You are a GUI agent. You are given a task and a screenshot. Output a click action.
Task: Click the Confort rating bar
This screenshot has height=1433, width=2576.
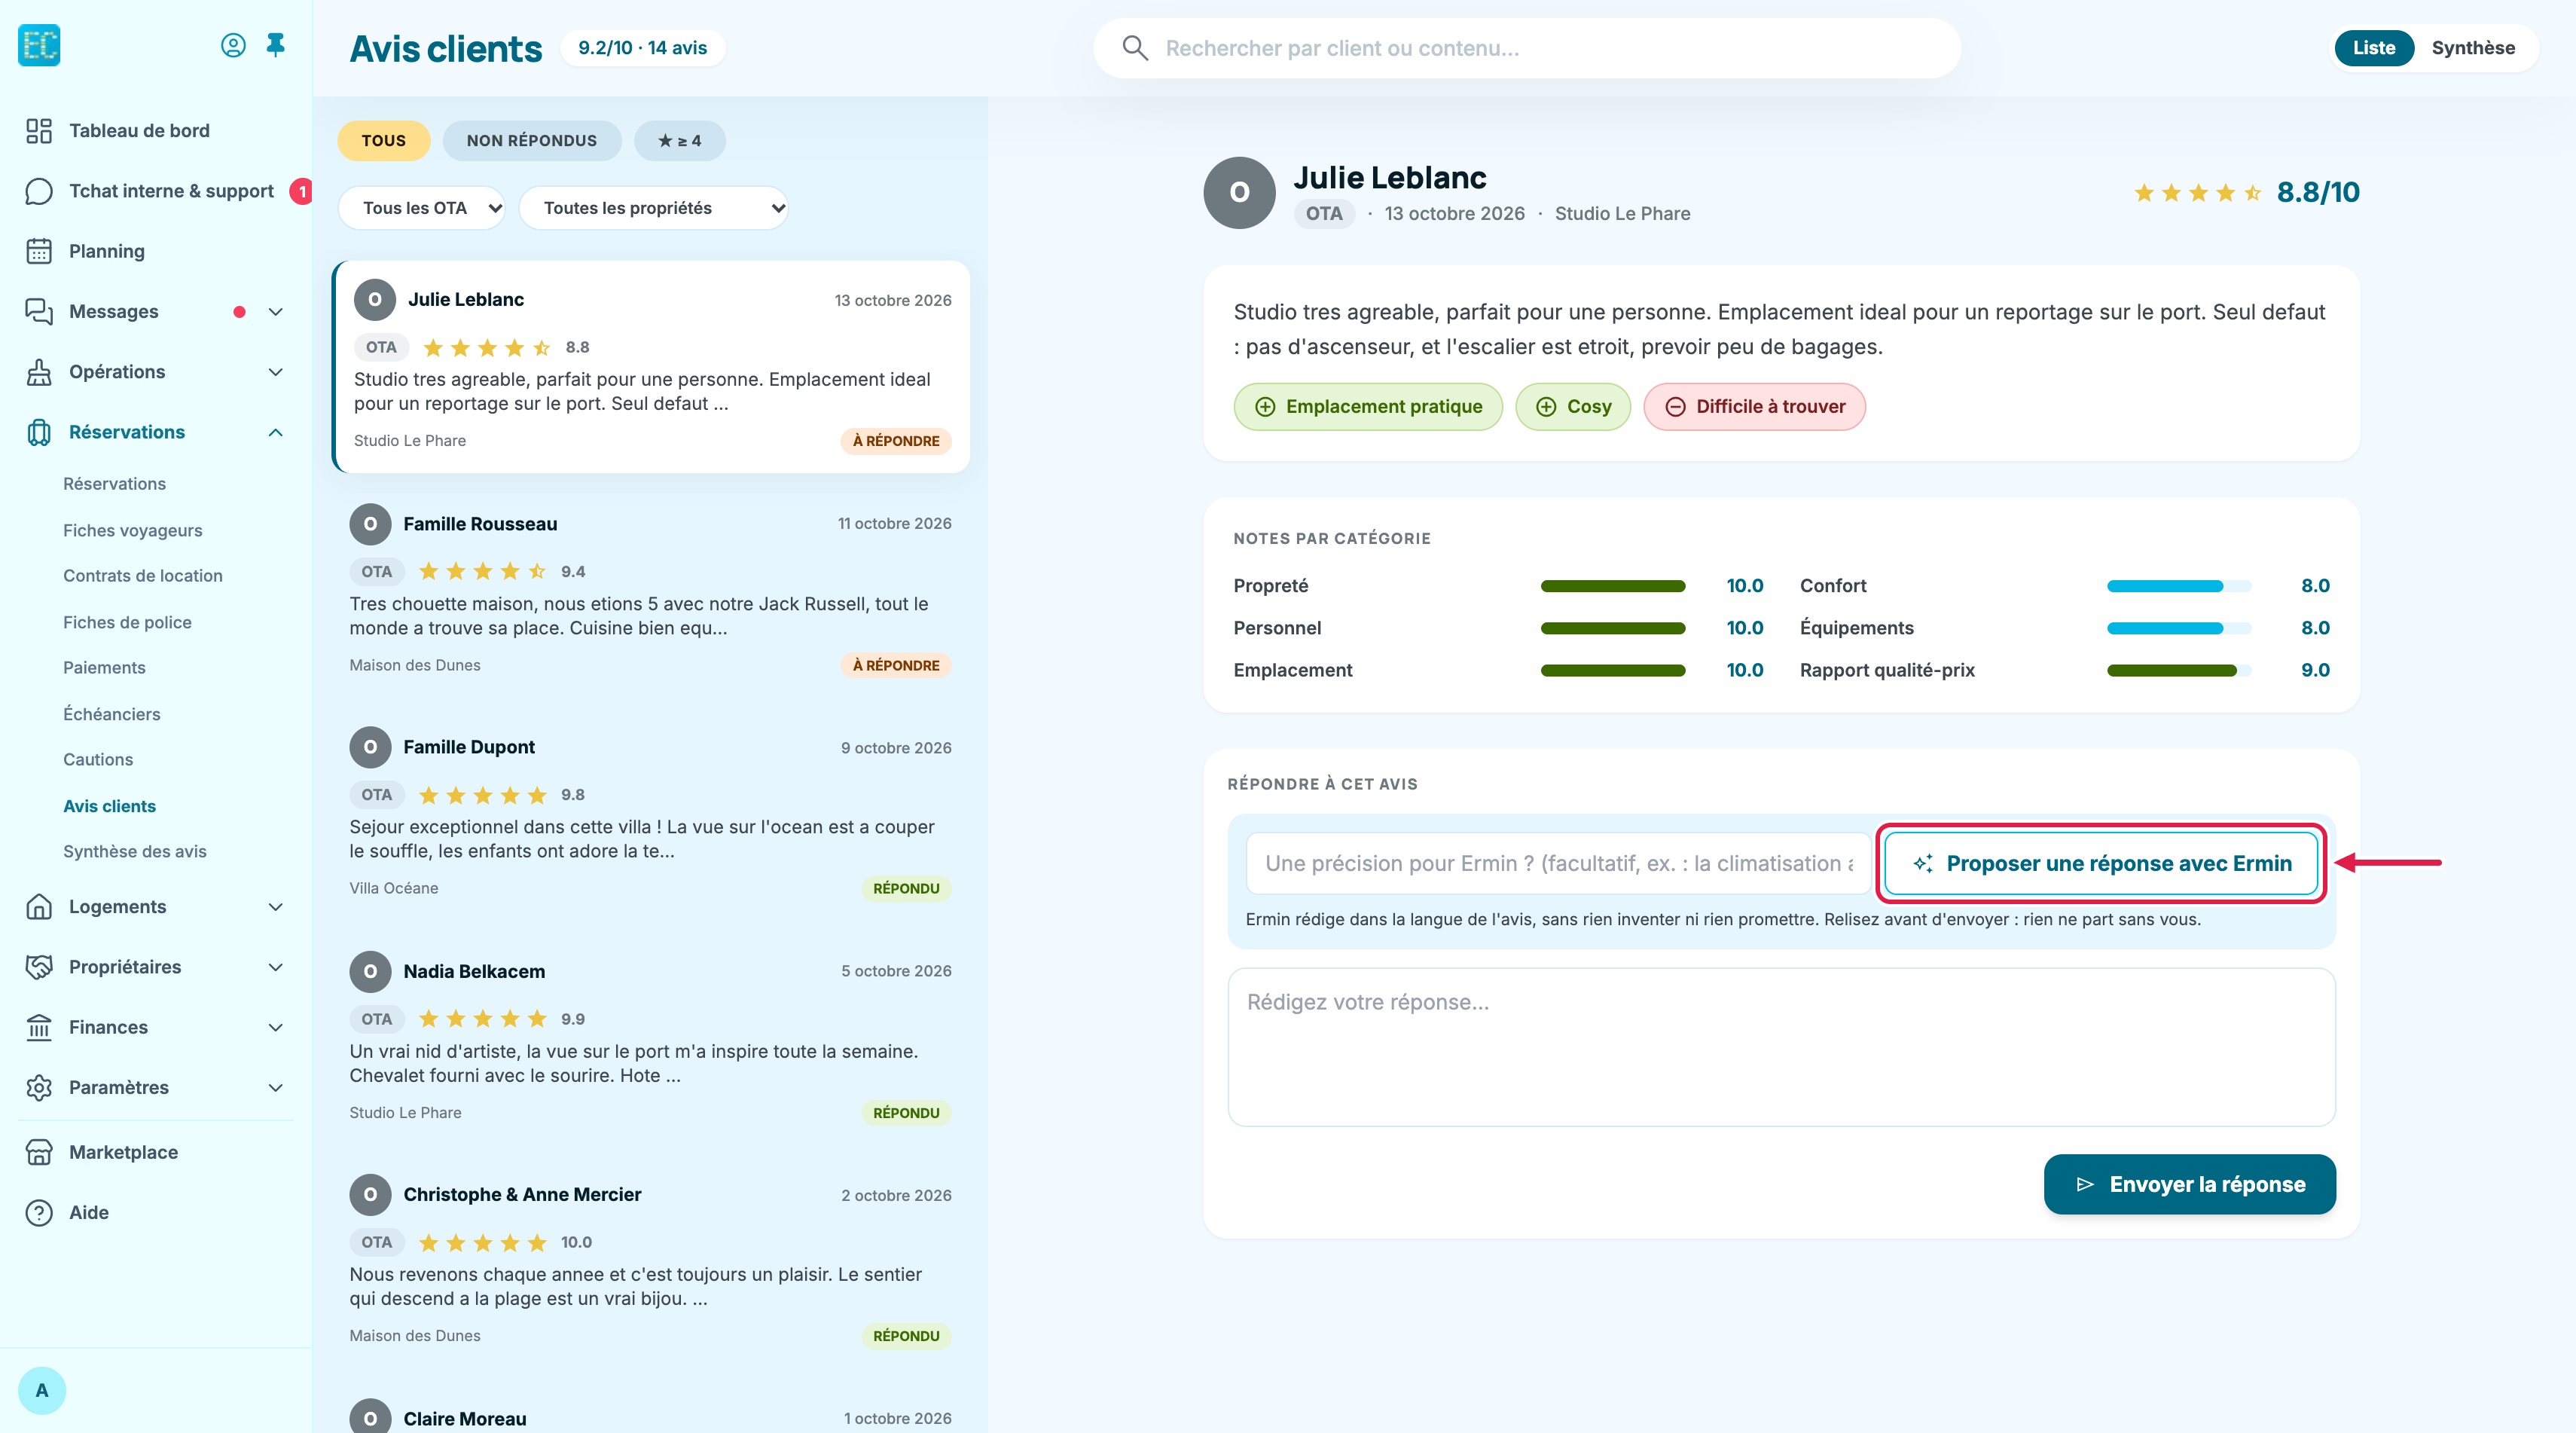[2179, 586]
